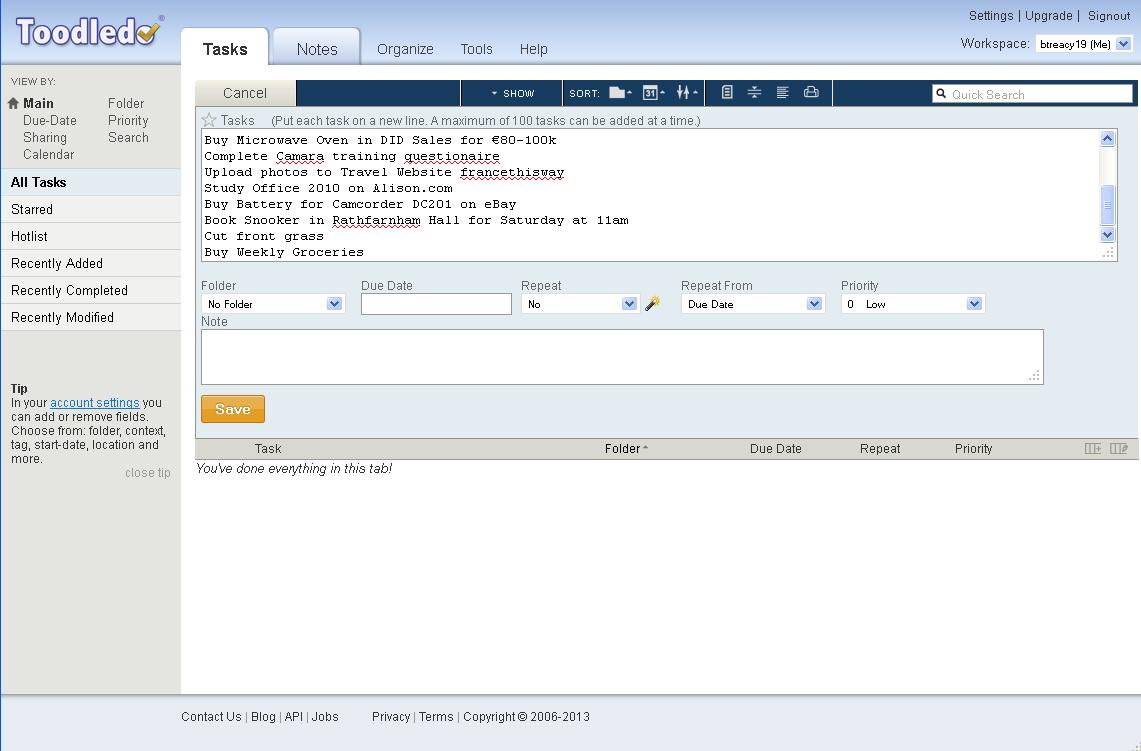Open Recently Modified view
Image resolution: width=1141 pixels, height=751 pixels.
[91, 317]
